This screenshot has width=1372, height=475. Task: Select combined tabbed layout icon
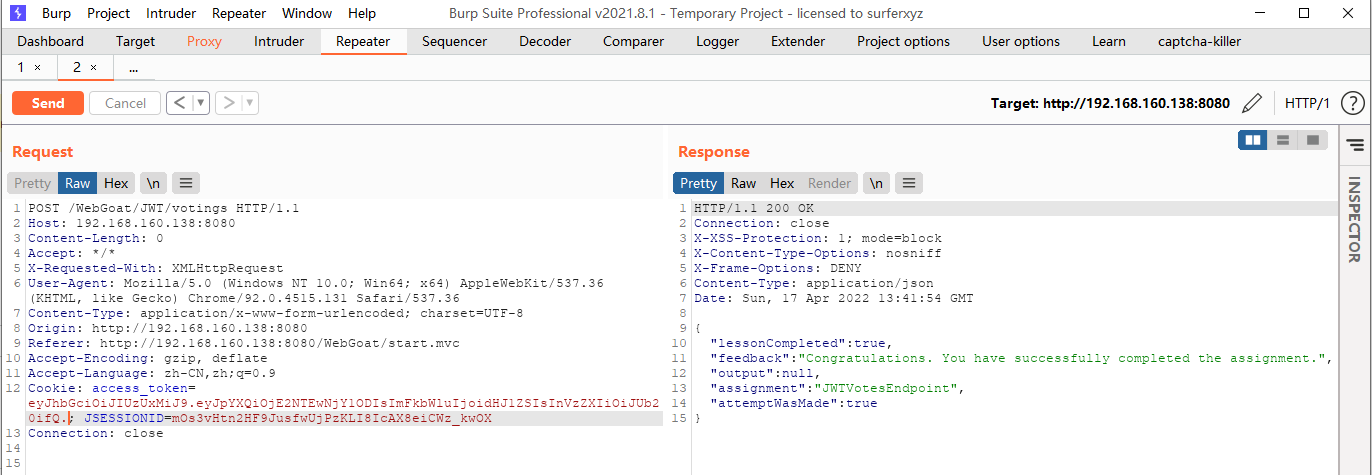[1312, 140]
